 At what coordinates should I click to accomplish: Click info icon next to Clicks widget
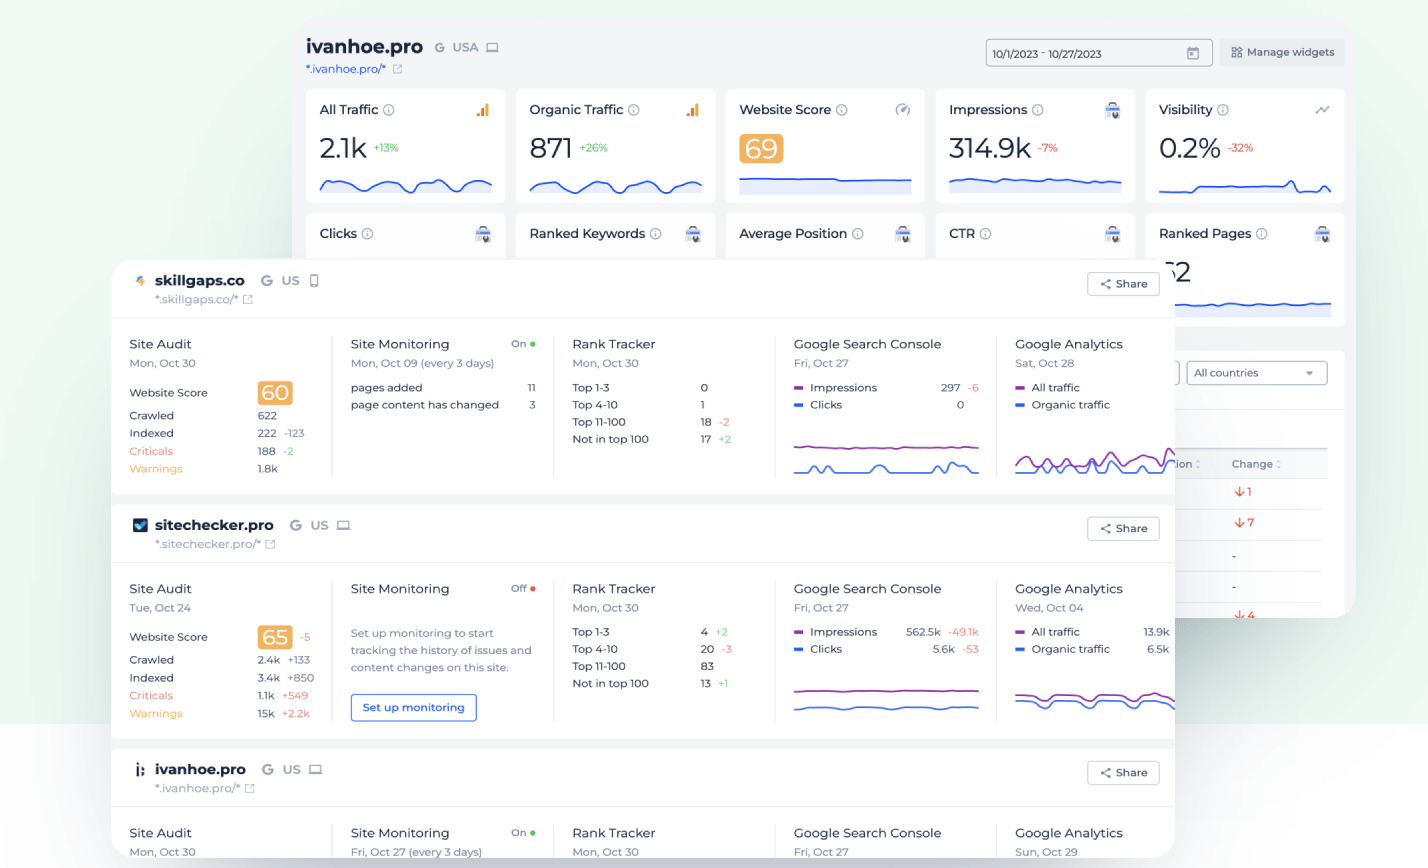pyautogui.click(x=367, y=234)
